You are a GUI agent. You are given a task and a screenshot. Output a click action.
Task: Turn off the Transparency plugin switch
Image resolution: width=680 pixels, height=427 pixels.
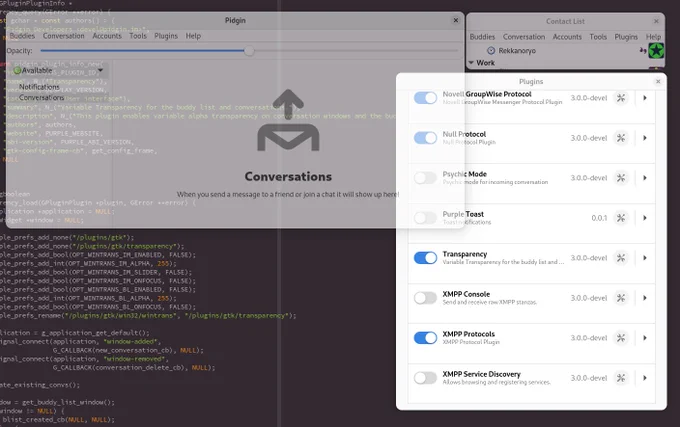425,258
